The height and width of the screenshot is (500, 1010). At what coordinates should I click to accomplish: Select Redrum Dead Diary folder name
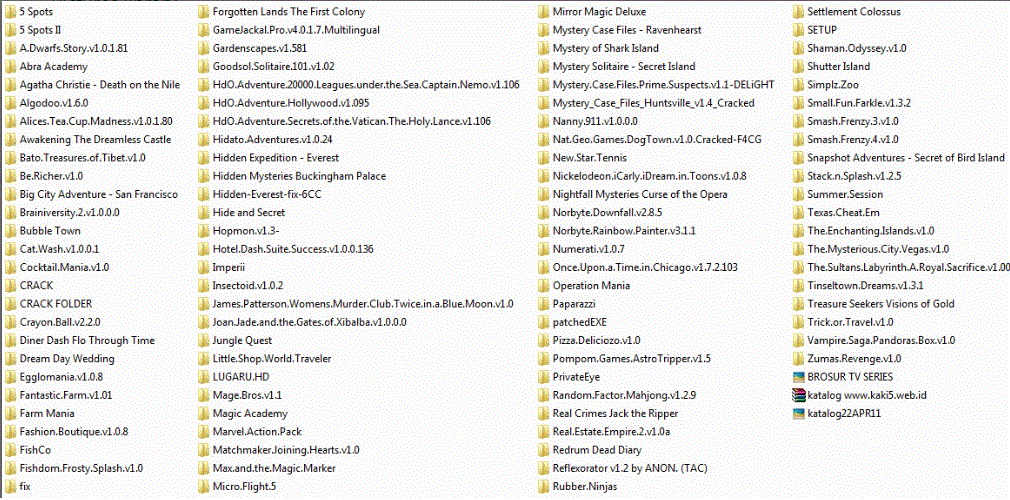click(x=597, y=450)
